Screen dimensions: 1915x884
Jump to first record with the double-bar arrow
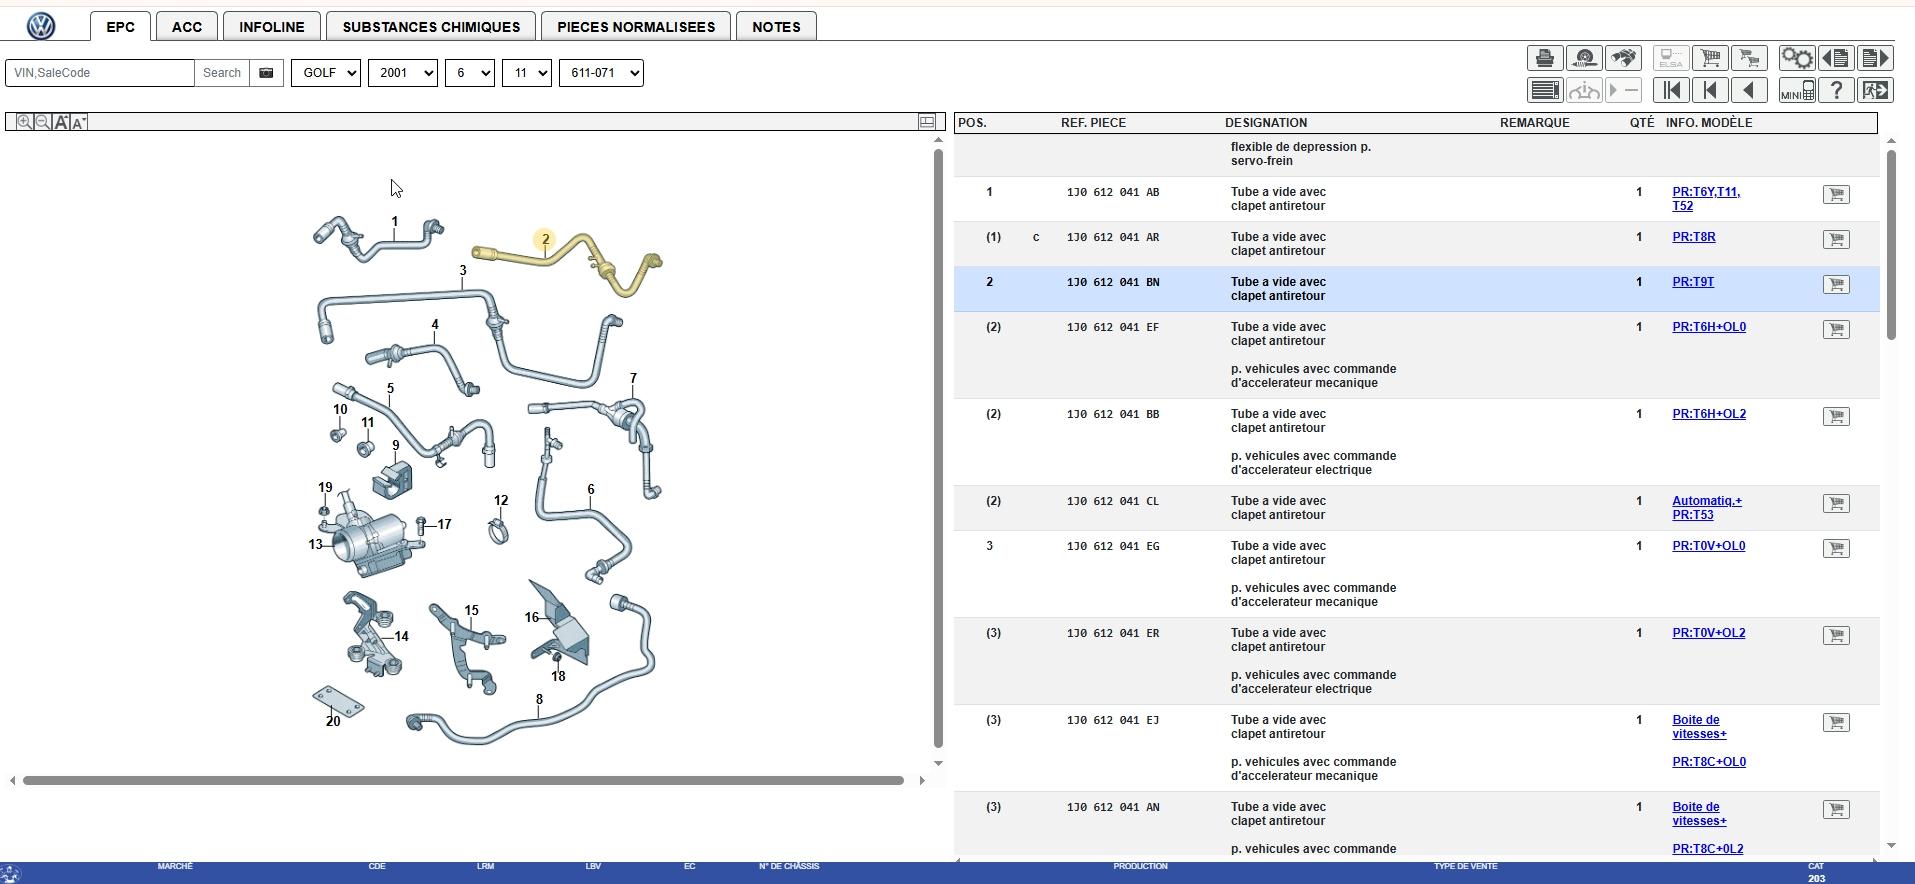[1671, 90]
